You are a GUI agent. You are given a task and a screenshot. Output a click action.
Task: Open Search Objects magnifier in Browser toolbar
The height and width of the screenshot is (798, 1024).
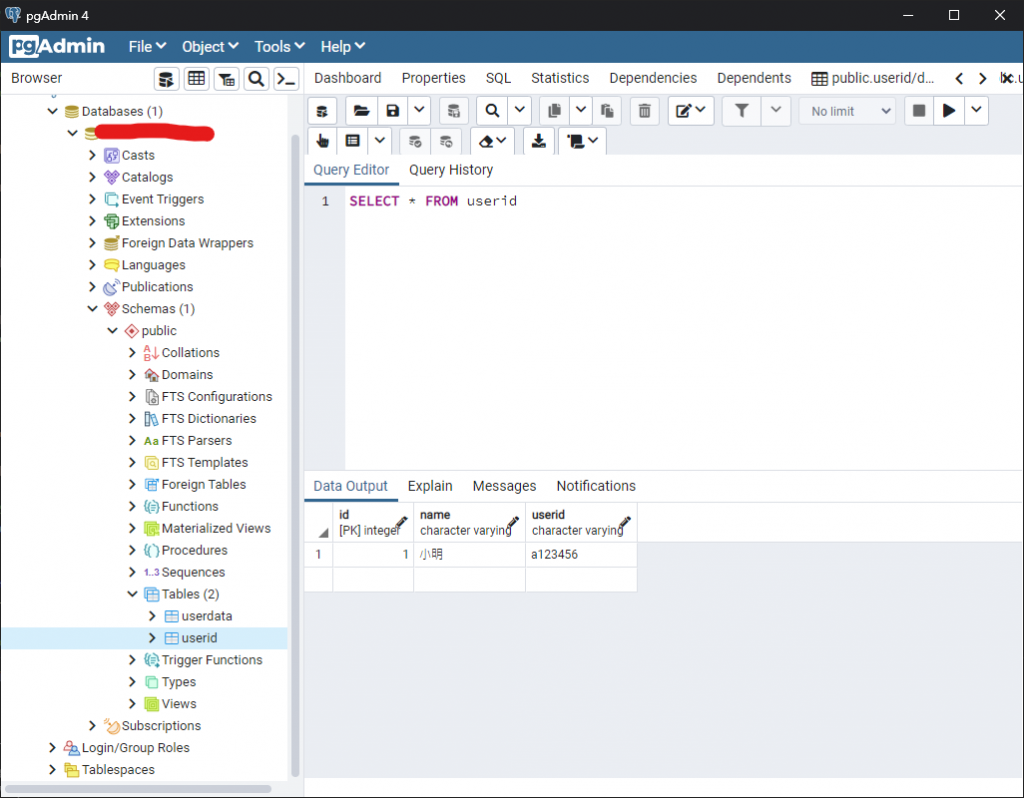[x=256, y=79]
